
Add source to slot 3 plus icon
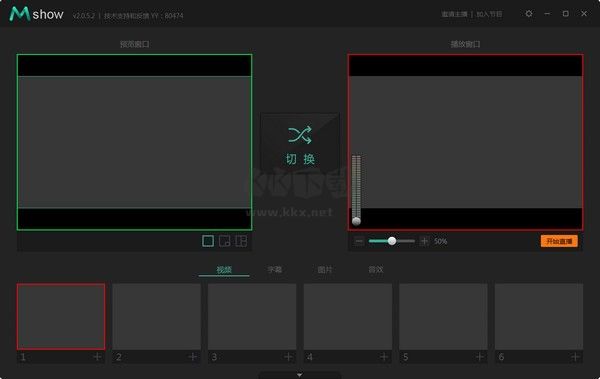coord(289,357)
